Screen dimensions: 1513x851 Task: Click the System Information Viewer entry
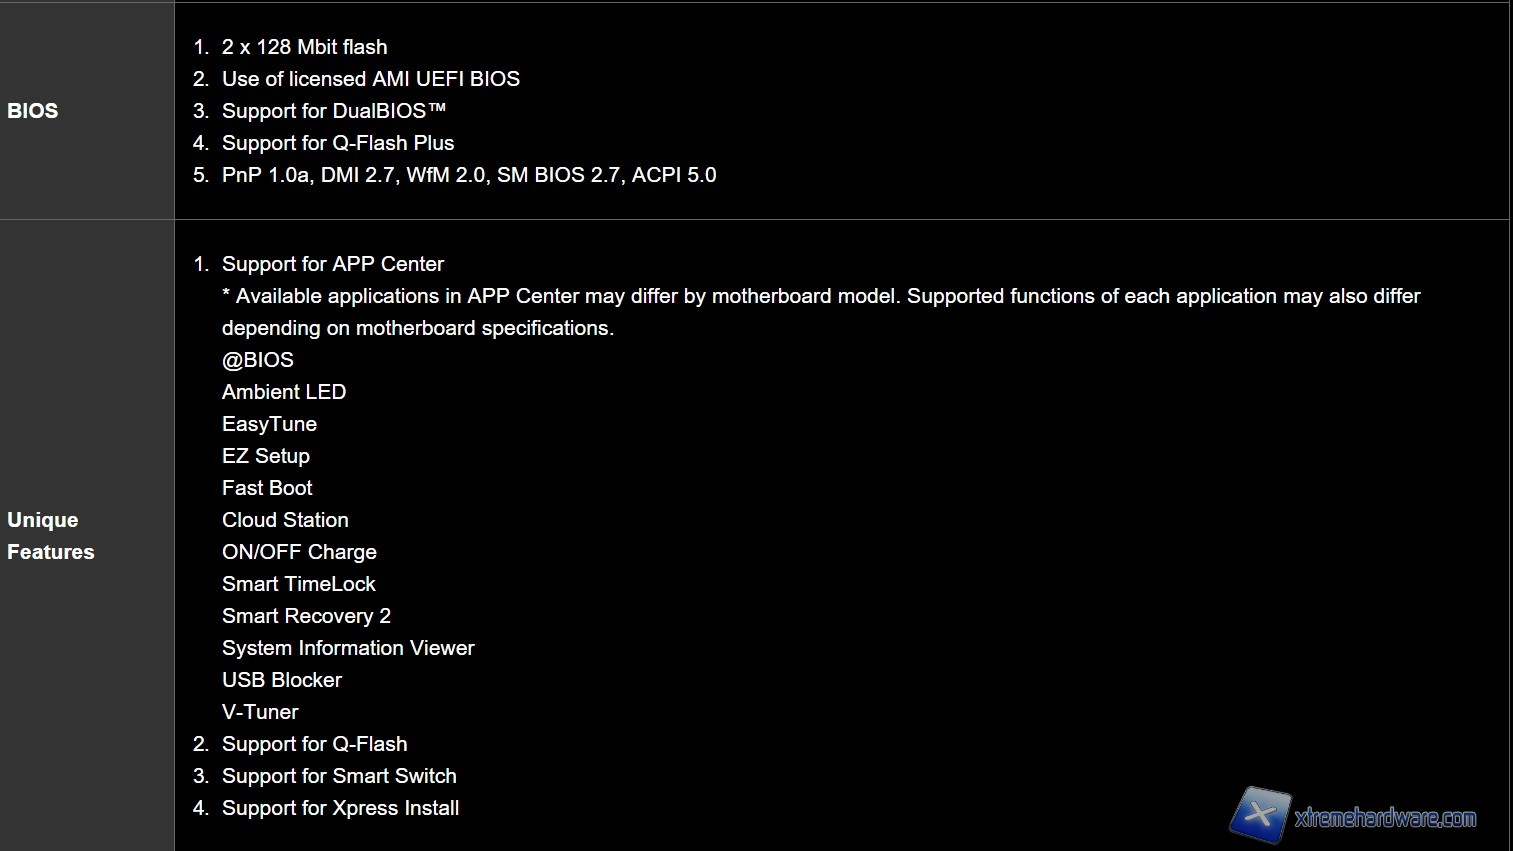point(348,648)
